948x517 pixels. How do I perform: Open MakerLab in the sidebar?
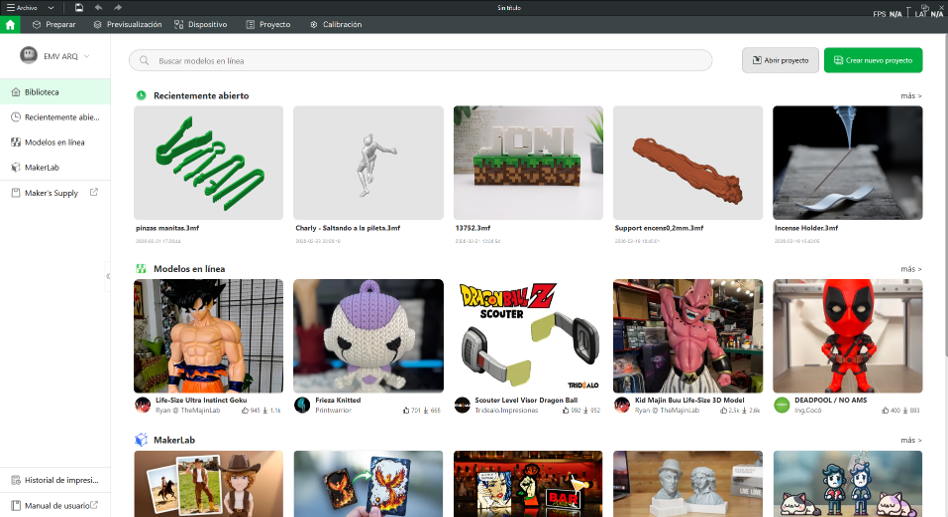pyautogui.click(x=55, y=167)
